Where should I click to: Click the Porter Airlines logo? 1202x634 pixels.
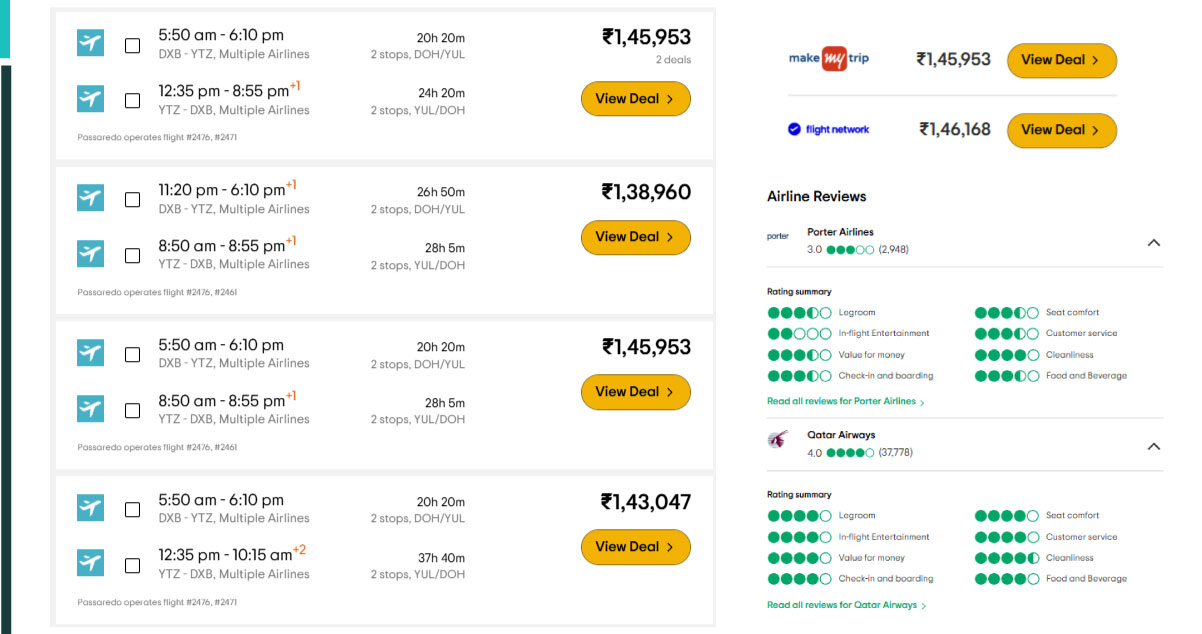click(778, 235)
